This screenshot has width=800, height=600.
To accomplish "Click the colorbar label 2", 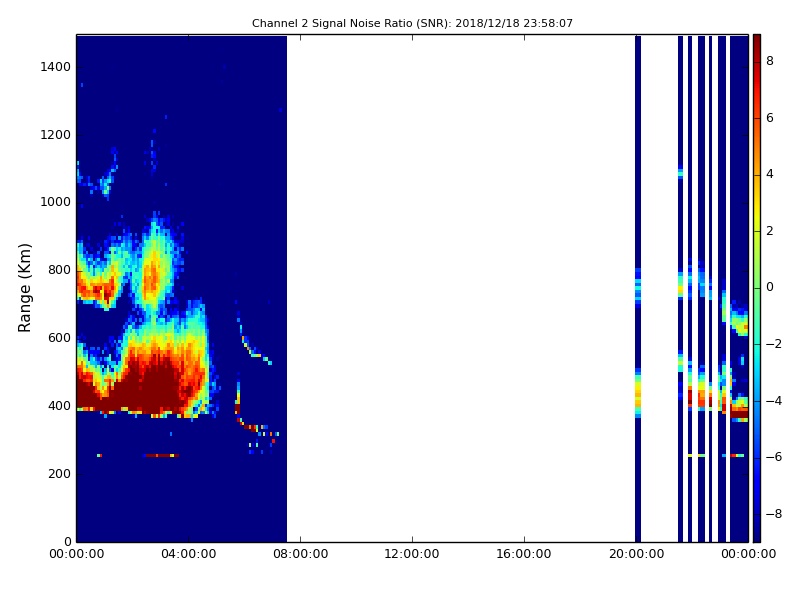I will (770, 231).
